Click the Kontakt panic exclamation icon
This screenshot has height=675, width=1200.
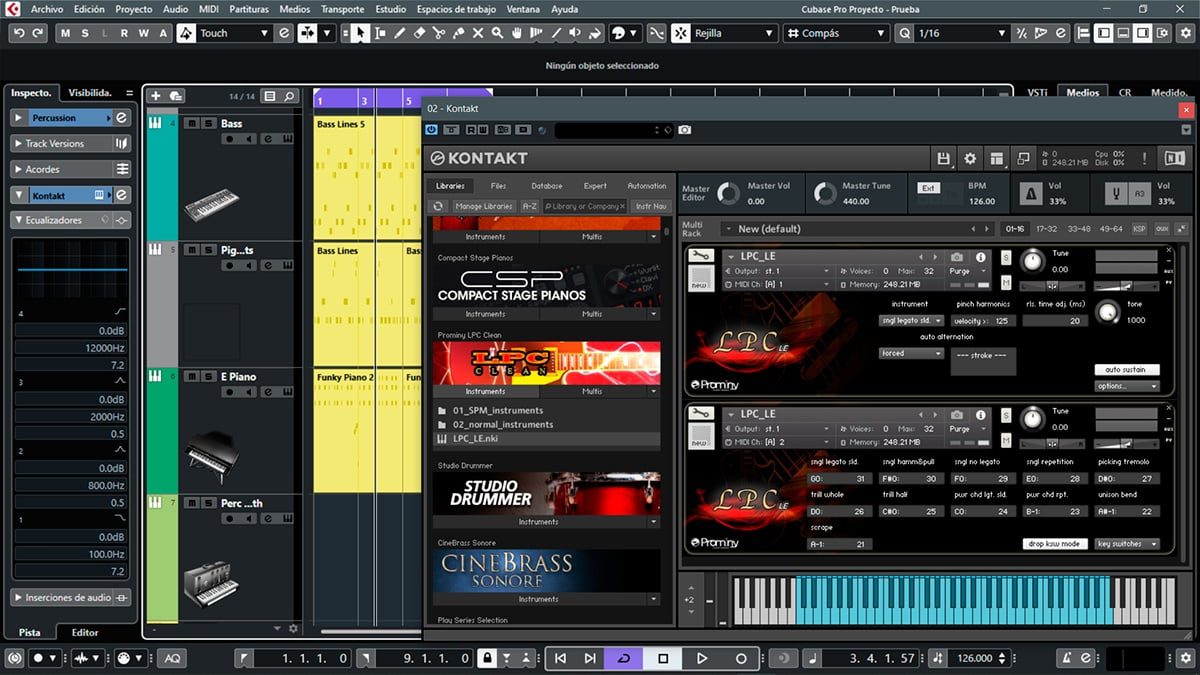click(x=1145, y=158)
